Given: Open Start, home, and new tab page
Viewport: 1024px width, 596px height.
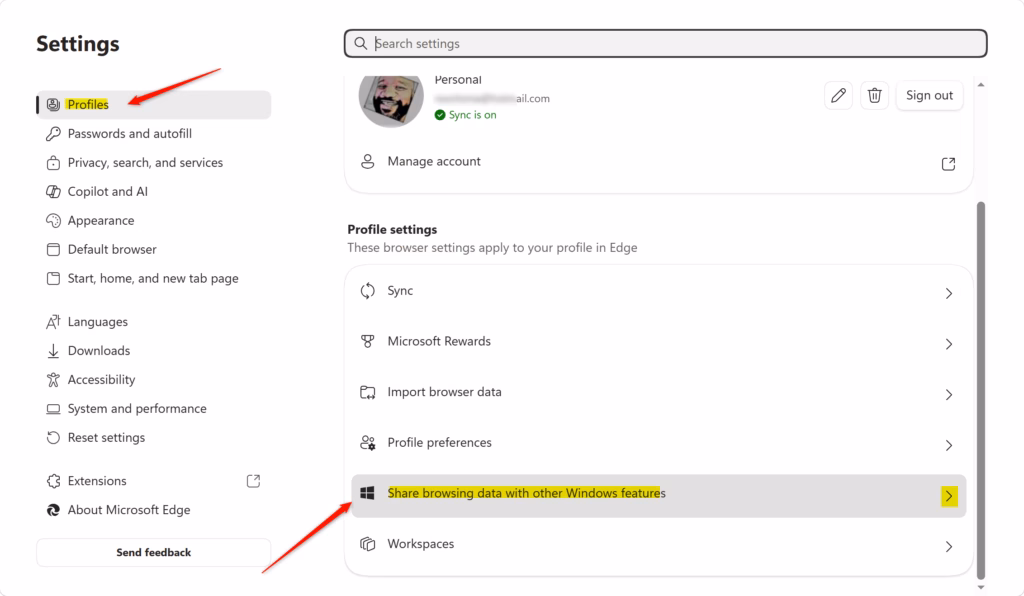Looking at the screenshot, I should point(153,278).
